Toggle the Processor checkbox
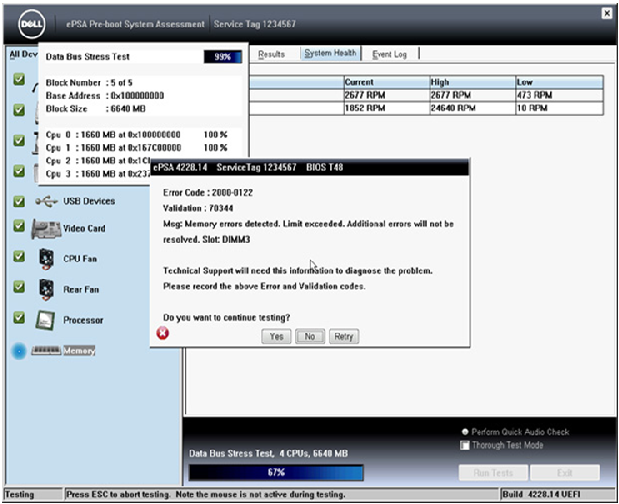This screenshot has height=504, width=619. (19, 317)
